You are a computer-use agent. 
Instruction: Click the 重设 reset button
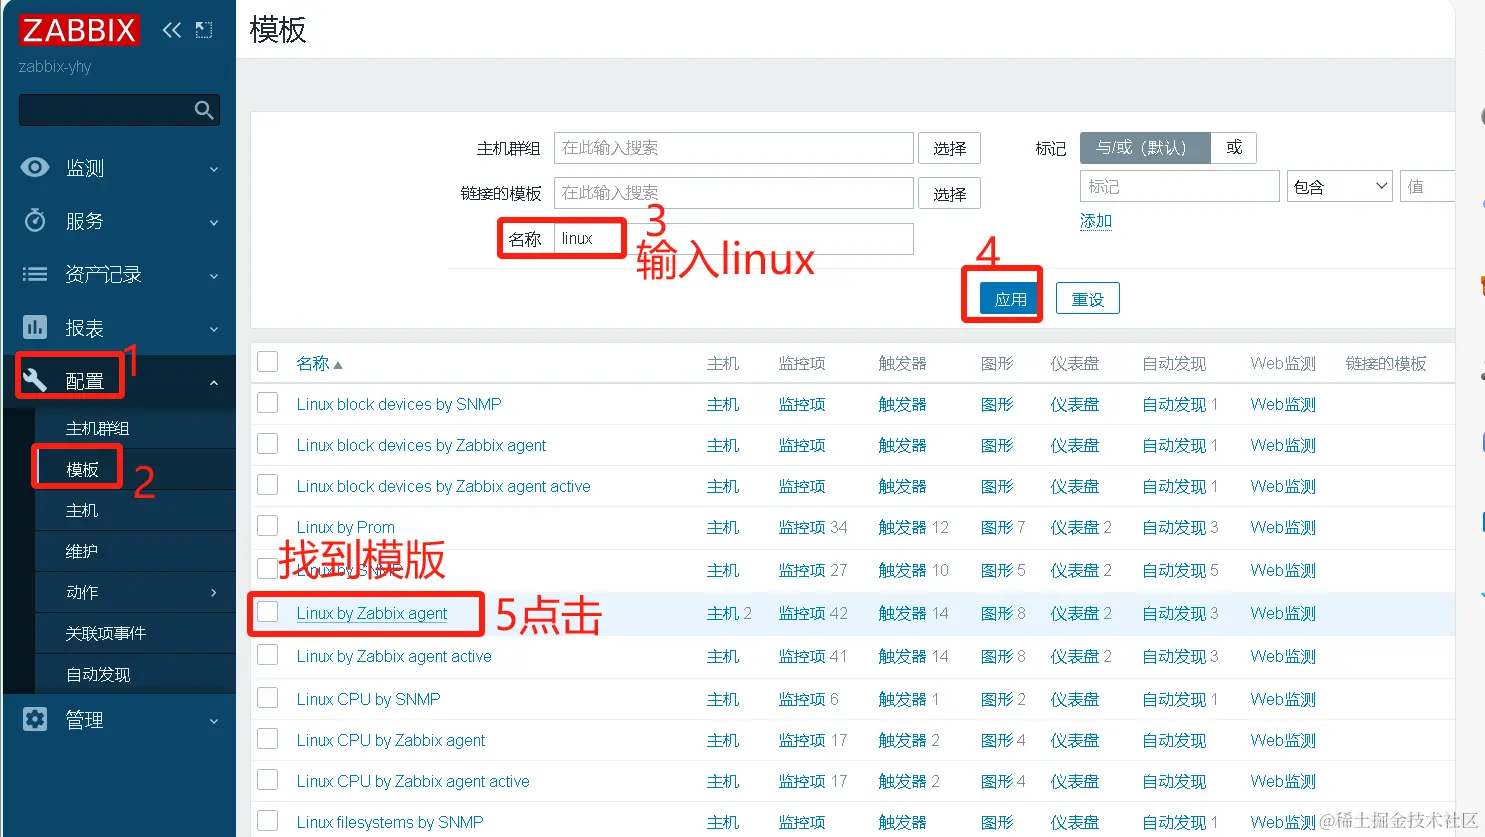[x=1087, y=298]
